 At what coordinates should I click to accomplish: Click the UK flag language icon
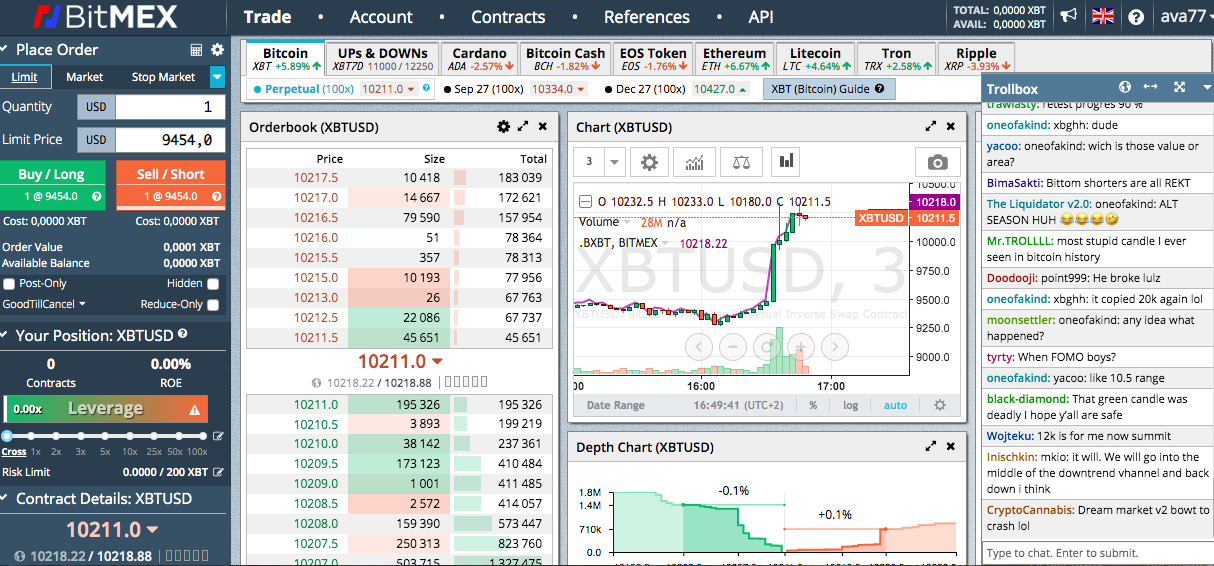pyautogui.click(x=1103, y=16)
